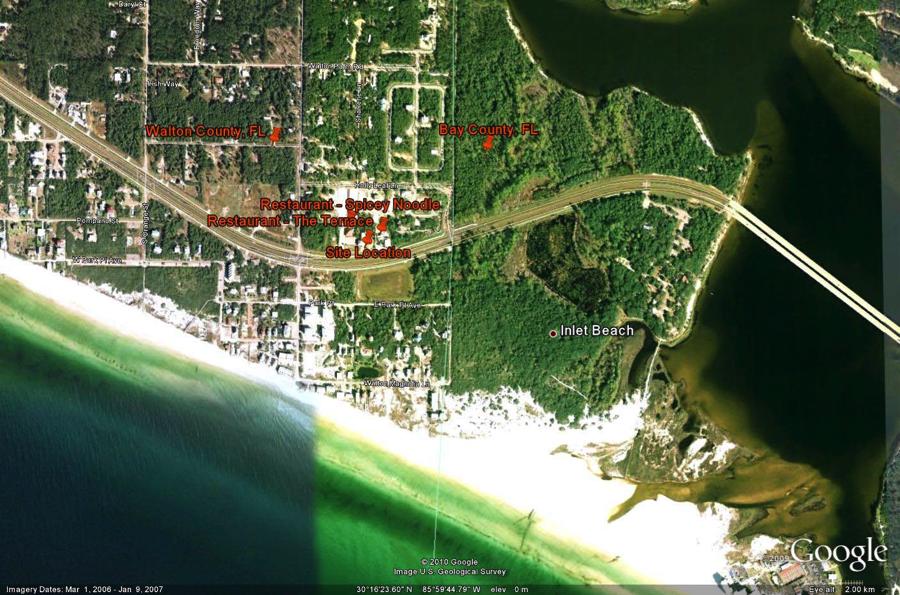The height and width of the screenshot is (595, 900).
Task: Select the pushpin above Site Location label
Action: [x=368, y=237]
